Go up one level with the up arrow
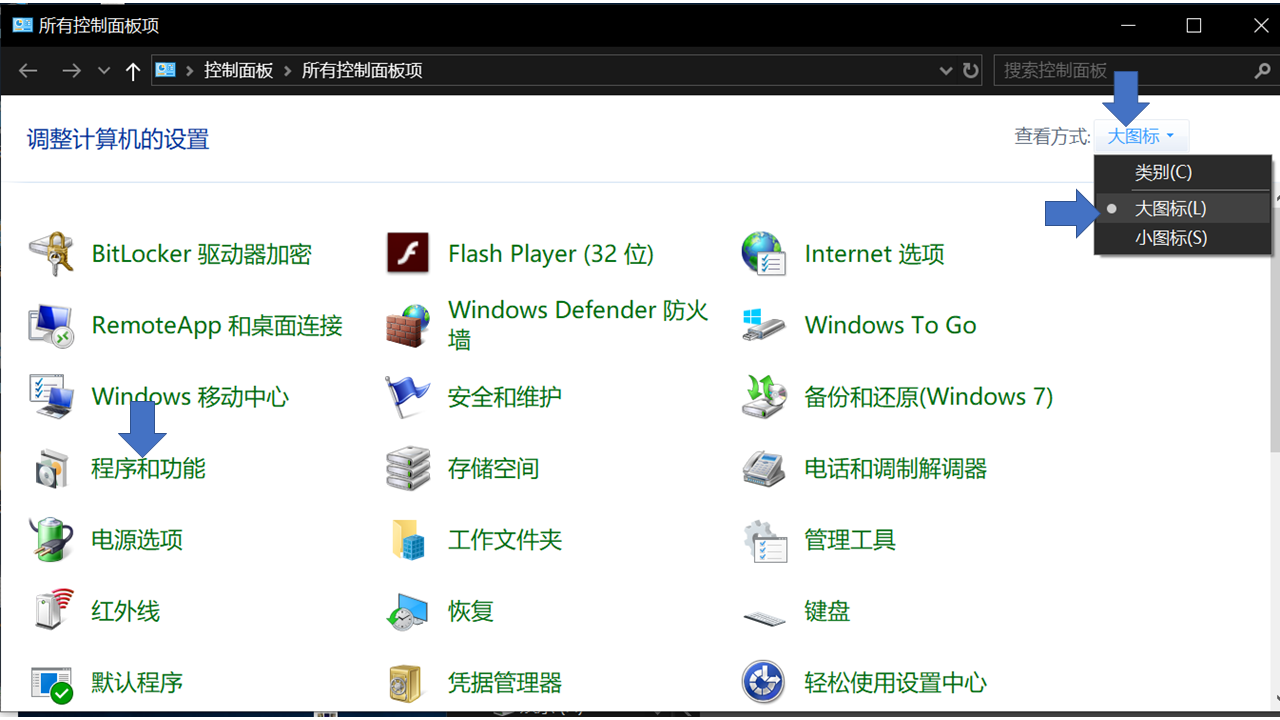The image size is (1280, 720). (133, 71)
